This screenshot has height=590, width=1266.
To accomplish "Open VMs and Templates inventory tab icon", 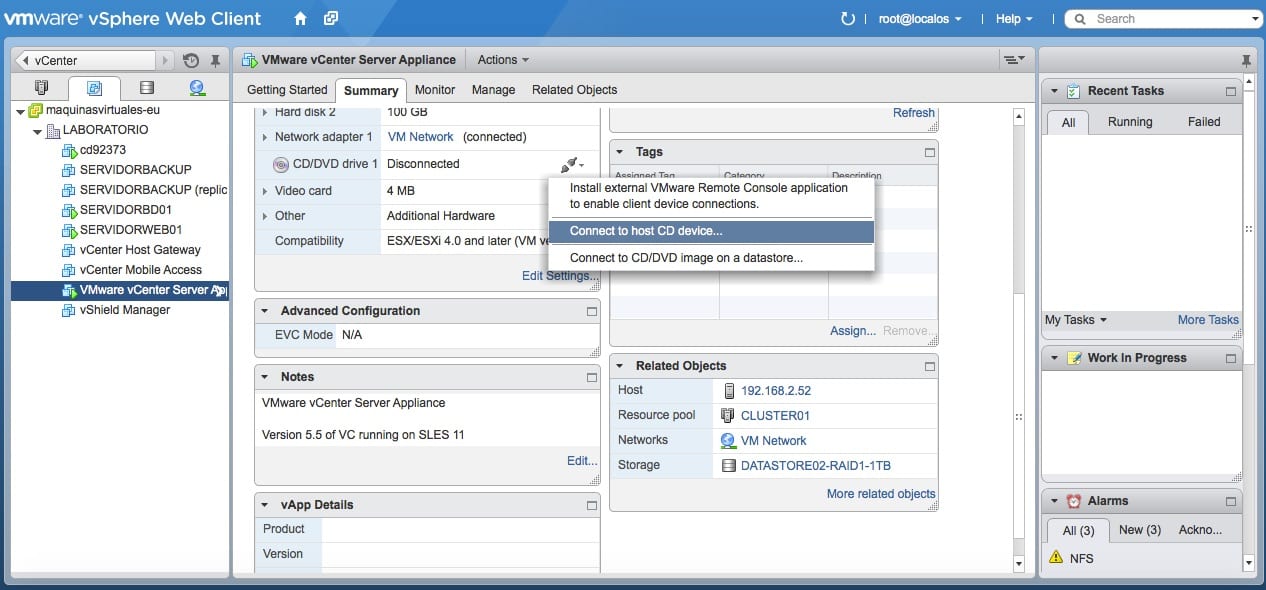I will click(94, 88).
